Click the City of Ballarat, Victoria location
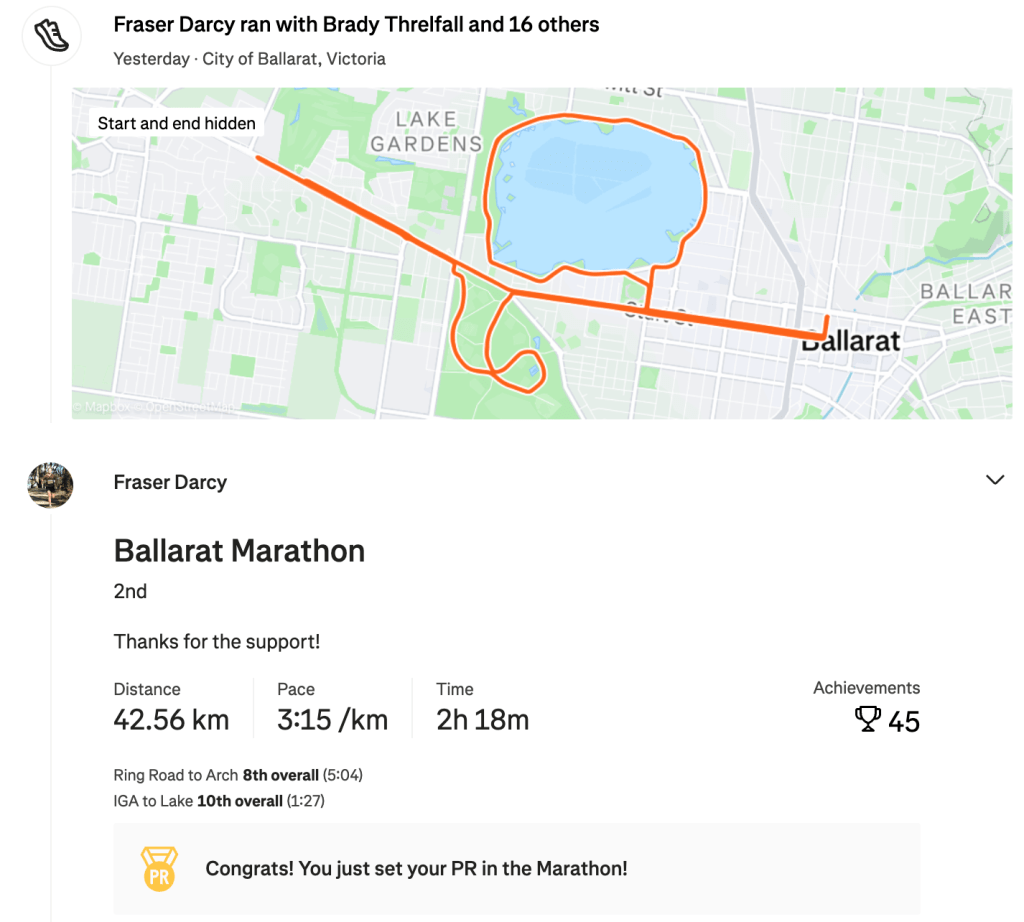 click(x=294, y=59)
